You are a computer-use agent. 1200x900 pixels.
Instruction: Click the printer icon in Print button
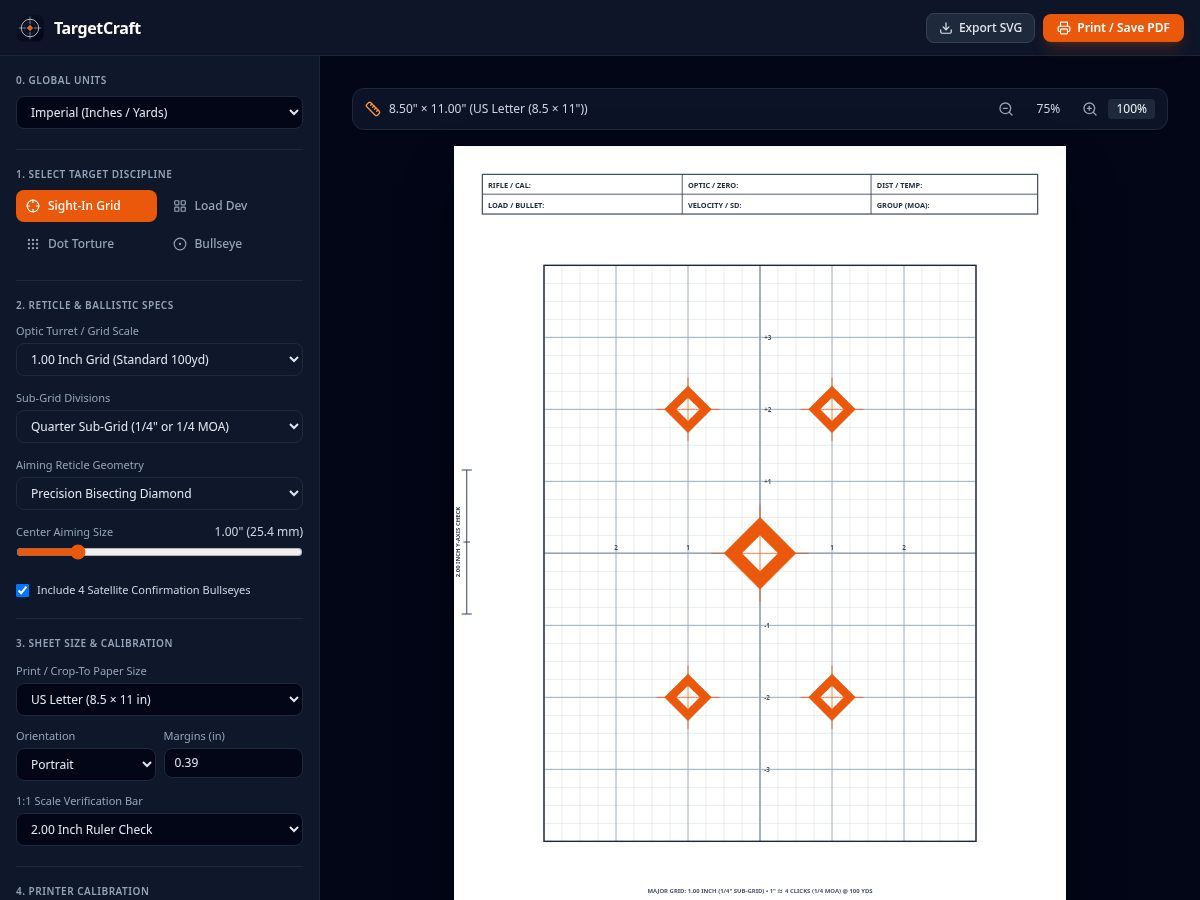pyautogui.click(x=1063, y=28)
